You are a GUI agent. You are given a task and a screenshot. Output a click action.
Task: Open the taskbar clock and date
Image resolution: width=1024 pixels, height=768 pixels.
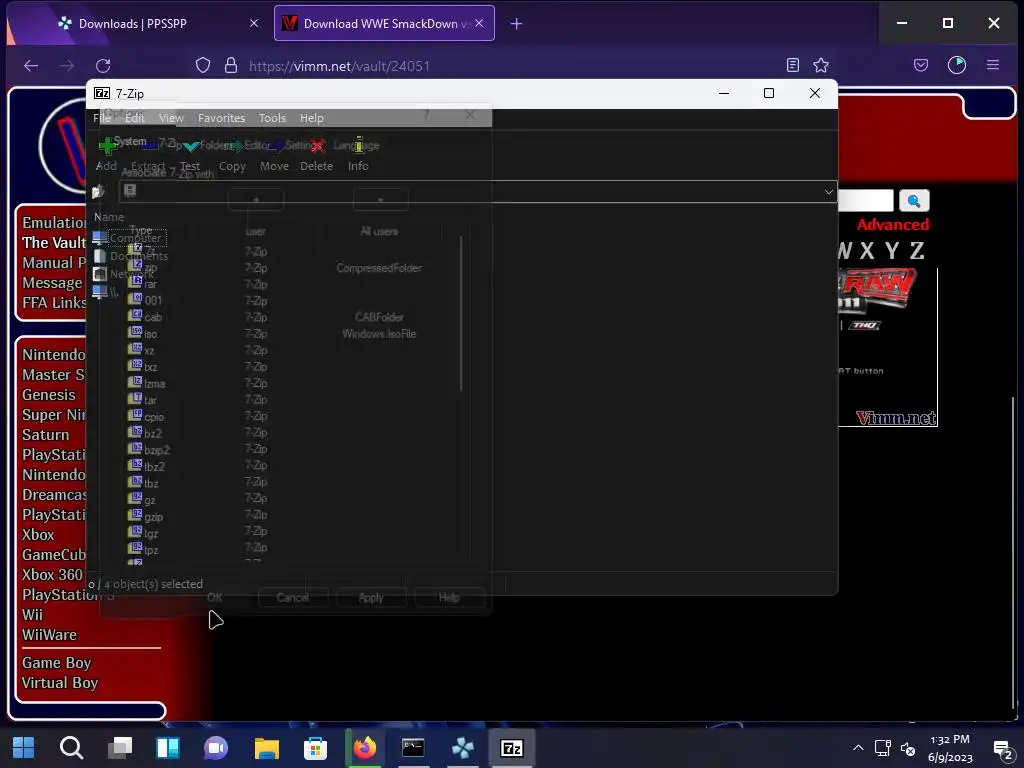tap(950, 748)
